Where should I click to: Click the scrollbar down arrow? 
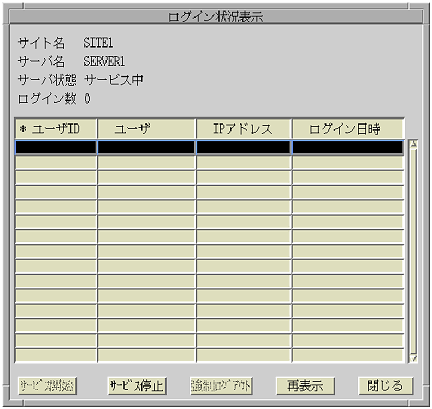[x=413, y=358]
